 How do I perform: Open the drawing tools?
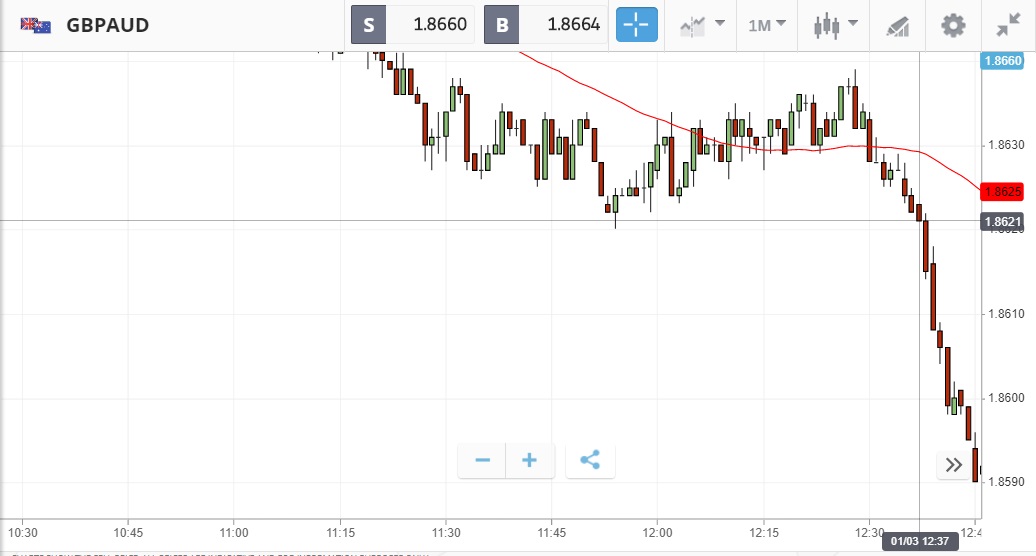(x=897, y=25)
